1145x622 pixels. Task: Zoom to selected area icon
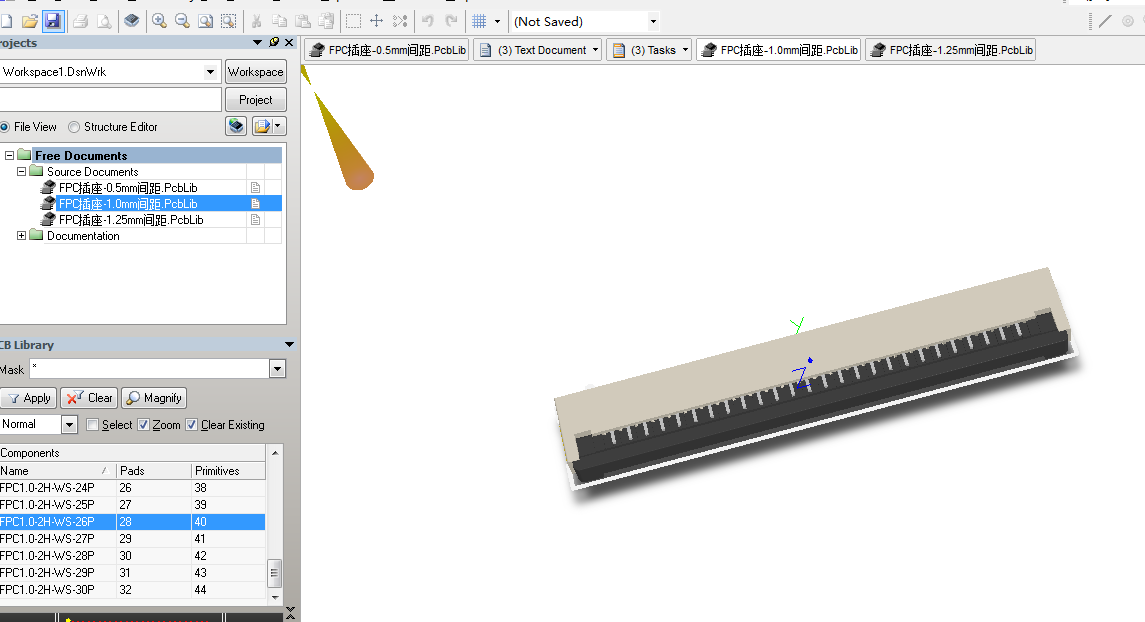coord(229,21)
